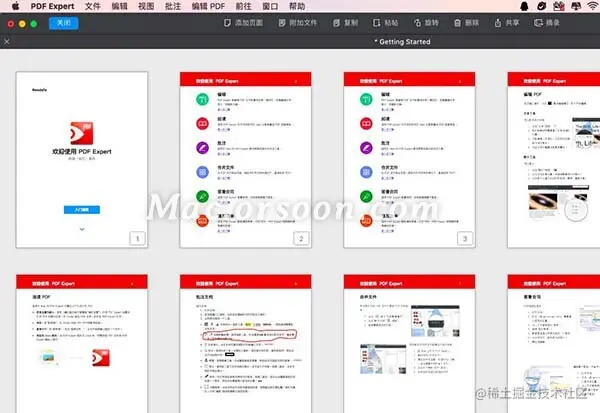Click the green Sign icon on page 3
This screenshot has height=413, width=600.
point(366,196)
